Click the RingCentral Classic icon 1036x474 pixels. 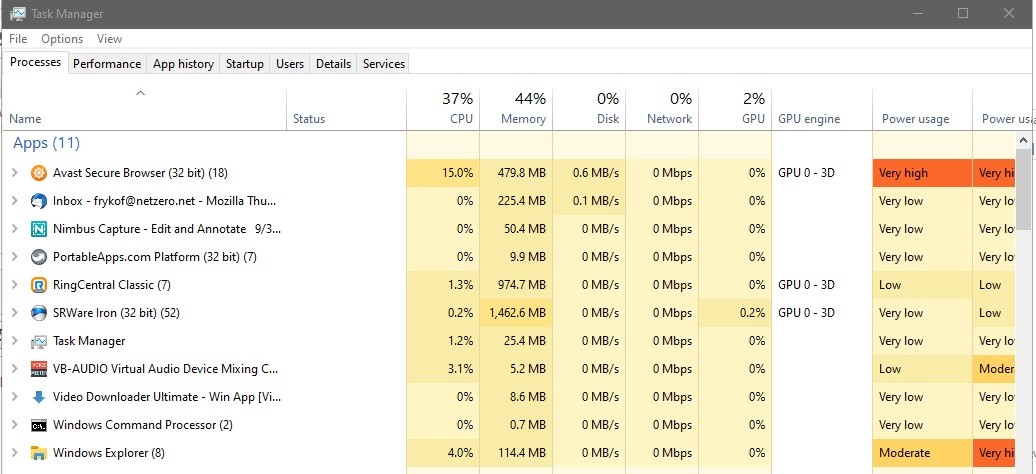pos(39,285)
